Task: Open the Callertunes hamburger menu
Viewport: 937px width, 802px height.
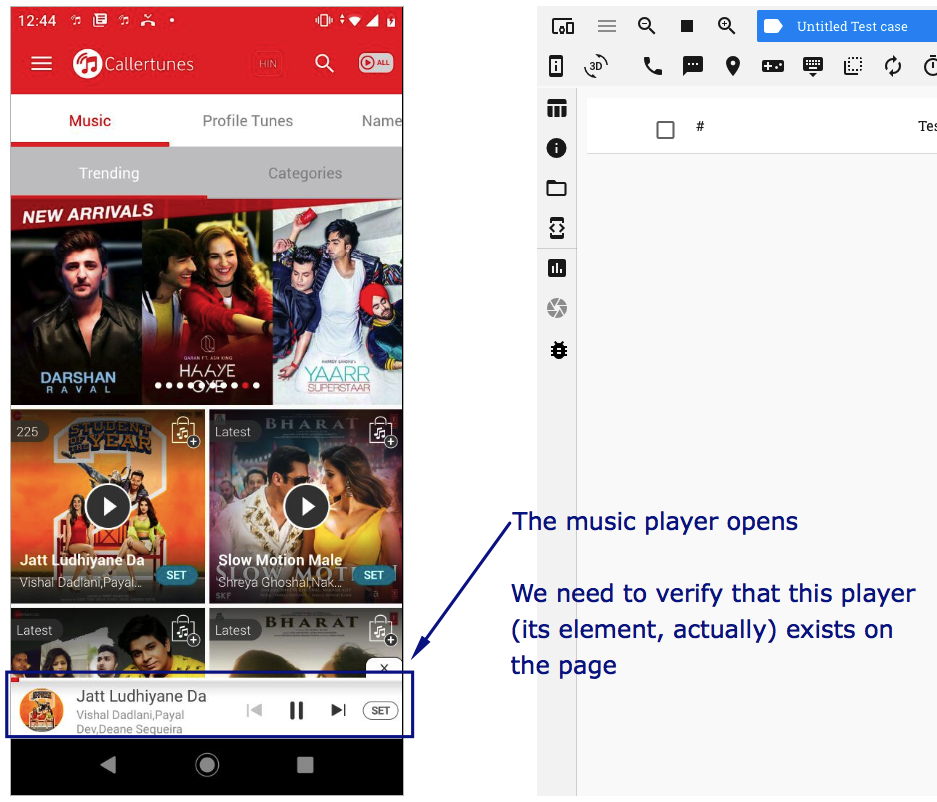Action: (41, 63)
